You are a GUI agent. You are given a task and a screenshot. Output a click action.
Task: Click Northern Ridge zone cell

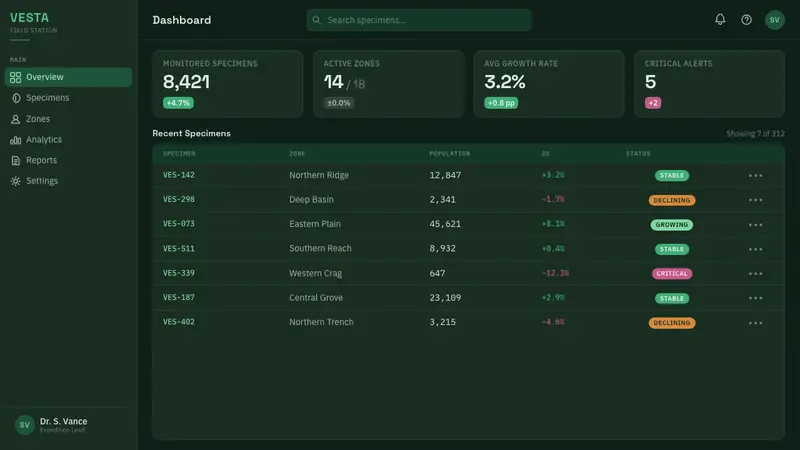[319, 175]
